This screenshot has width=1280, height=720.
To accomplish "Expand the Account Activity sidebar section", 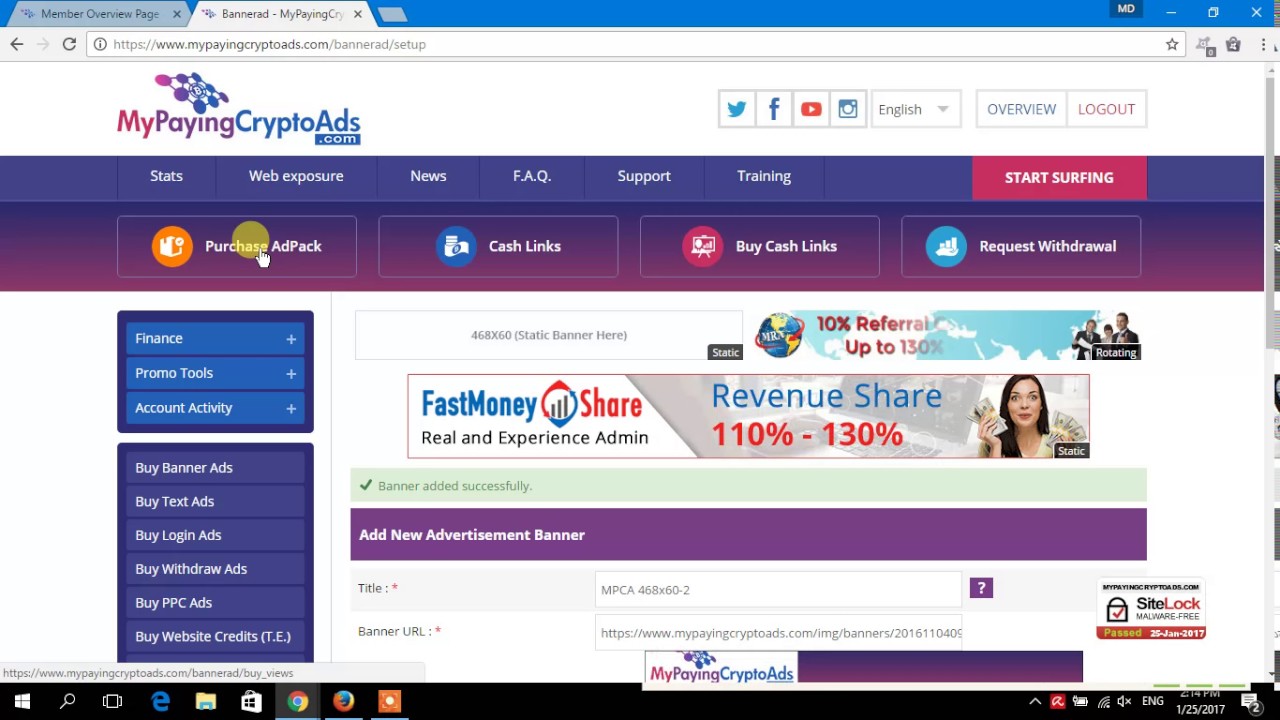I will point(215,408).
